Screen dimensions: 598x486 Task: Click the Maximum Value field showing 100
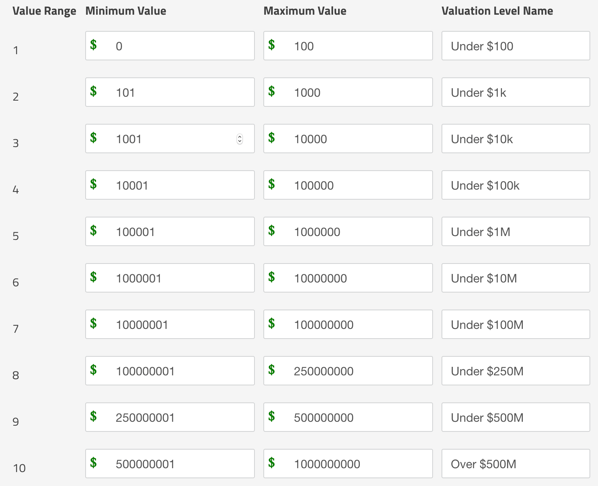coord(348,46)
